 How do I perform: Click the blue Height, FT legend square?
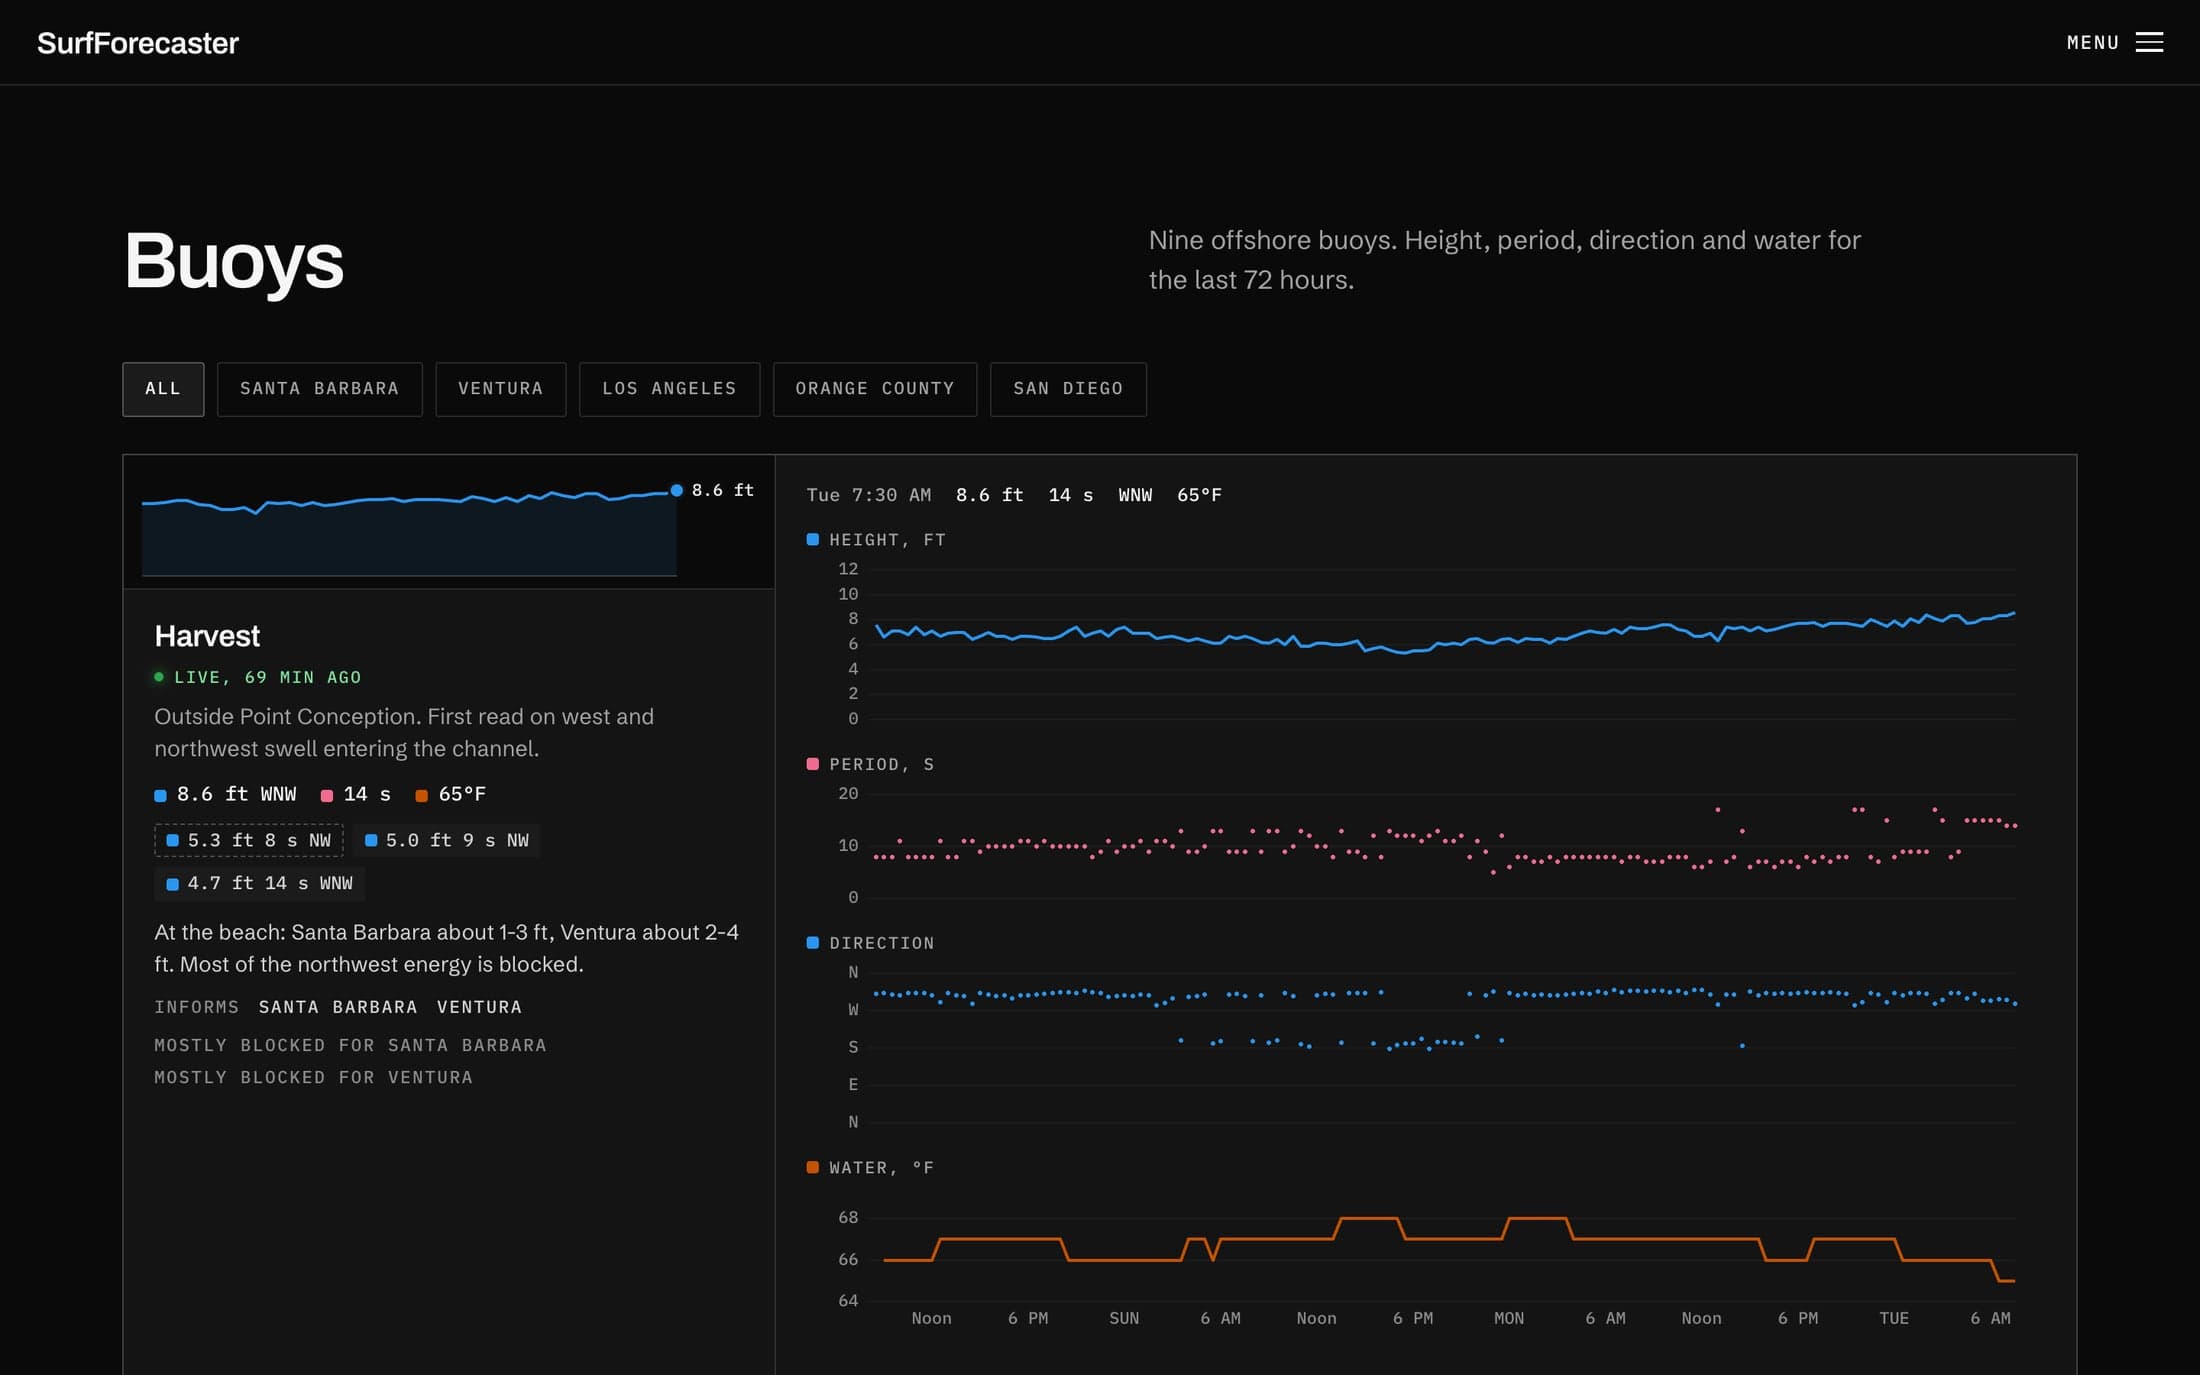click(813, 540)
